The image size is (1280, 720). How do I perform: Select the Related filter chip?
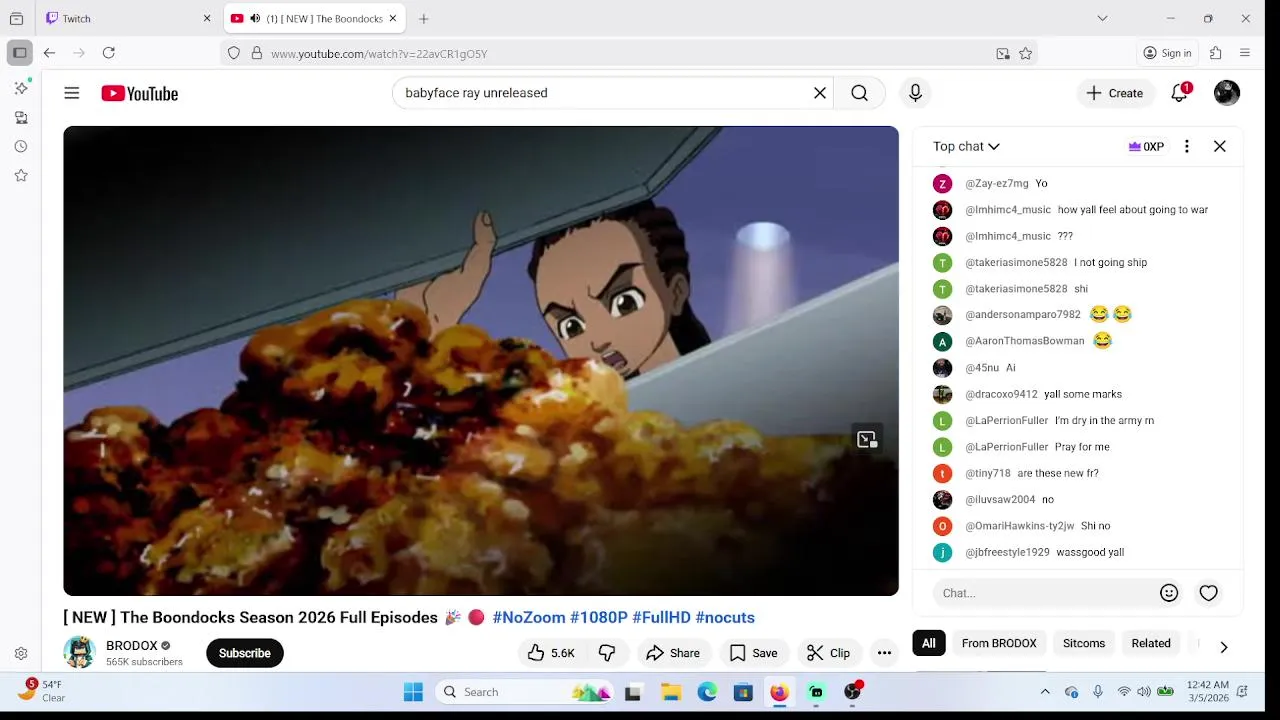point(1151,643)
